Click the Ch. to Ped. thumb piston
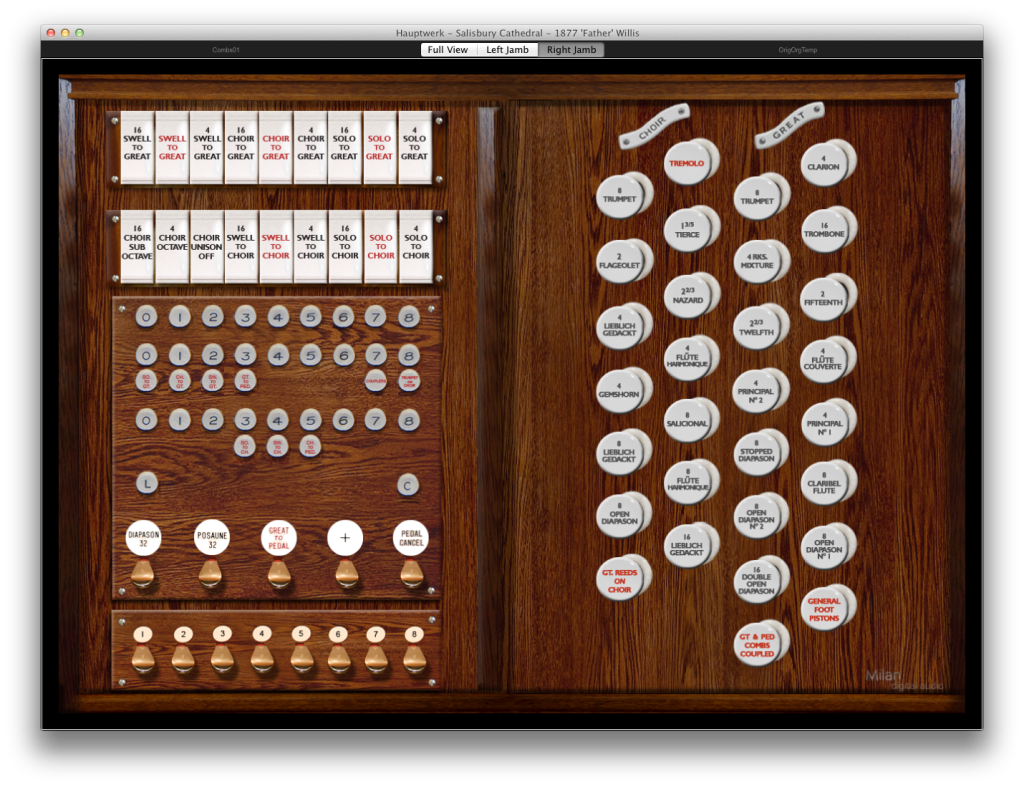Image resolution: width=1024 pixels, height=787 pixels. click(310, 446)
